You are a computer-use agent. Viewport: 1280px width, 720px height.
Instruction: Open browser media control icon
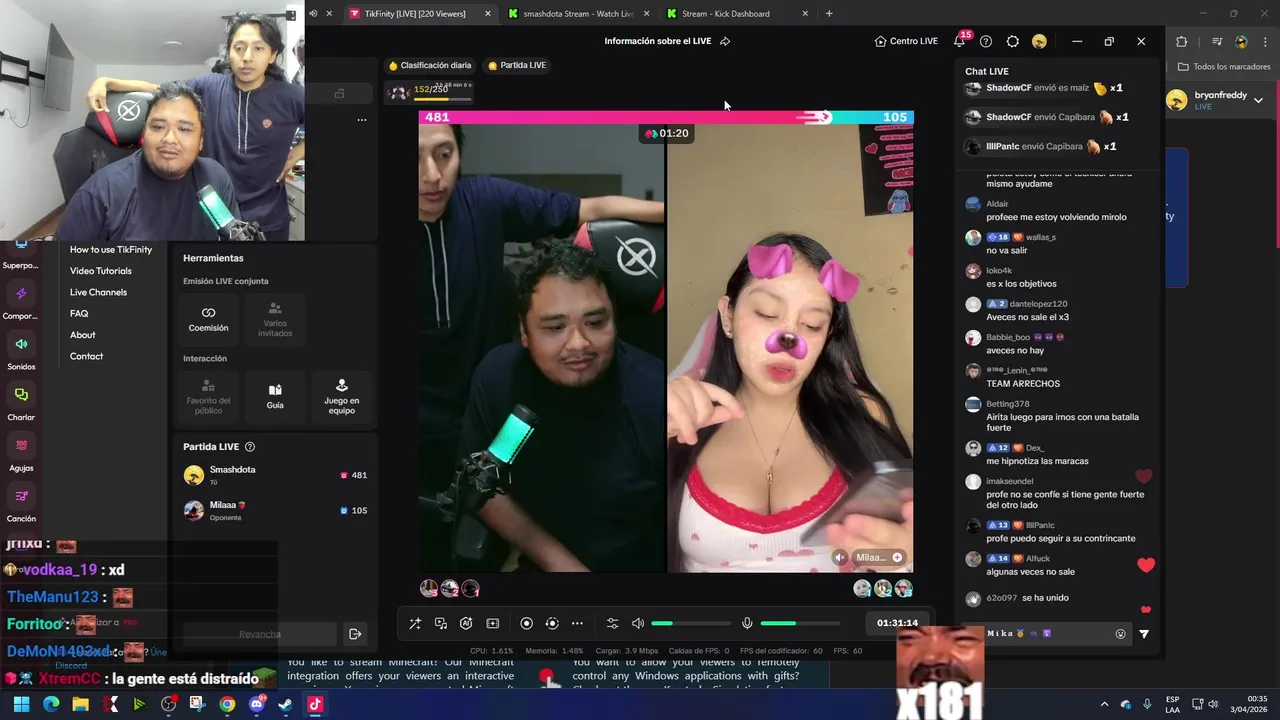pos(1217,42)
